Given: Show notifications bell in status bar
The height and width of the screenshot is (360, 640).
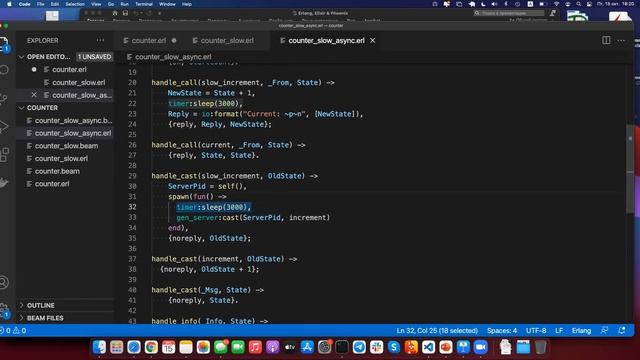Looking at the screenshot, I should point(622,330).
